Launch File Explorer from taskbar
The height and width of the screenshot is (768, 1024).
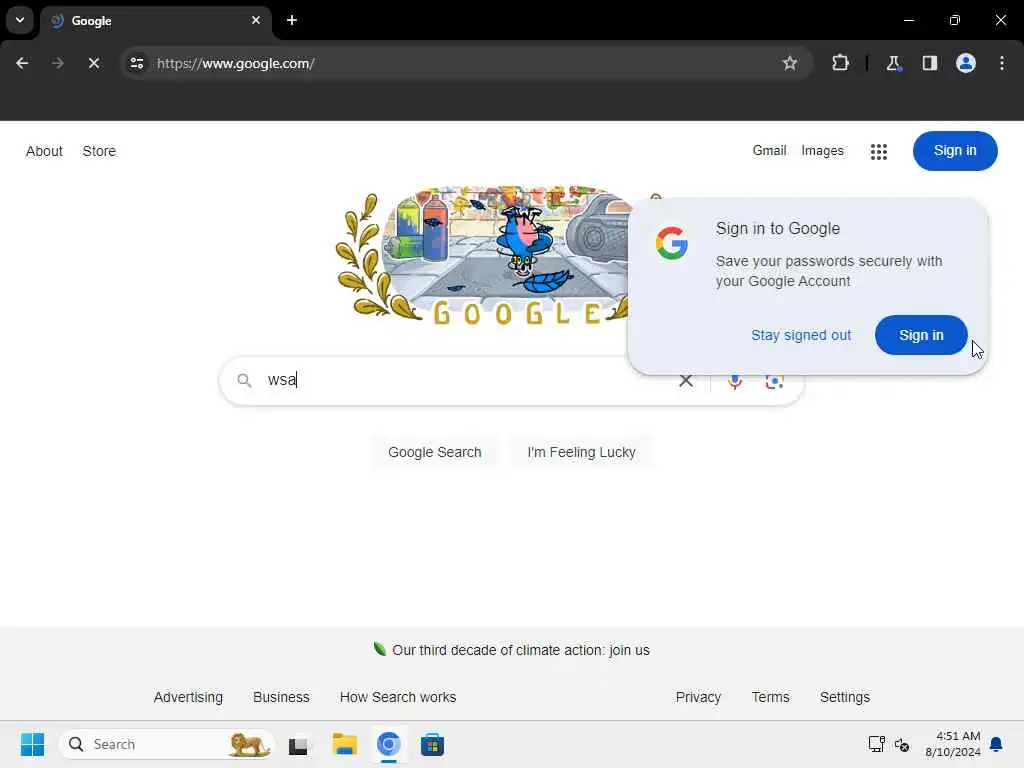[x=344, y=744]
